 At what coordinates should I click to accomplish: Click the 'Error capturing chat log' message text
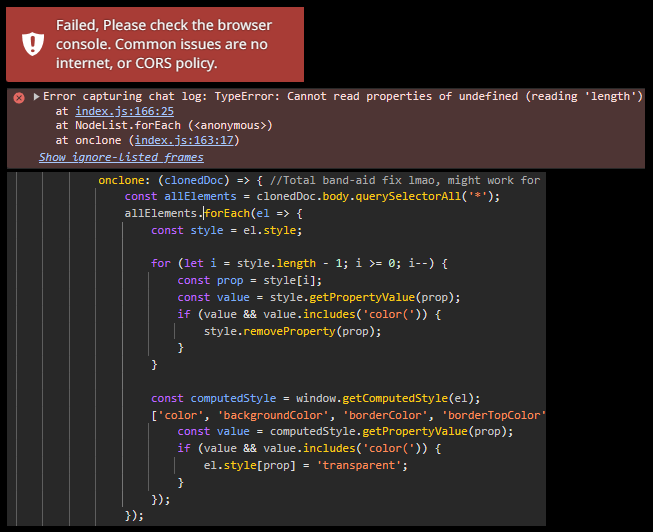(343, 96)
